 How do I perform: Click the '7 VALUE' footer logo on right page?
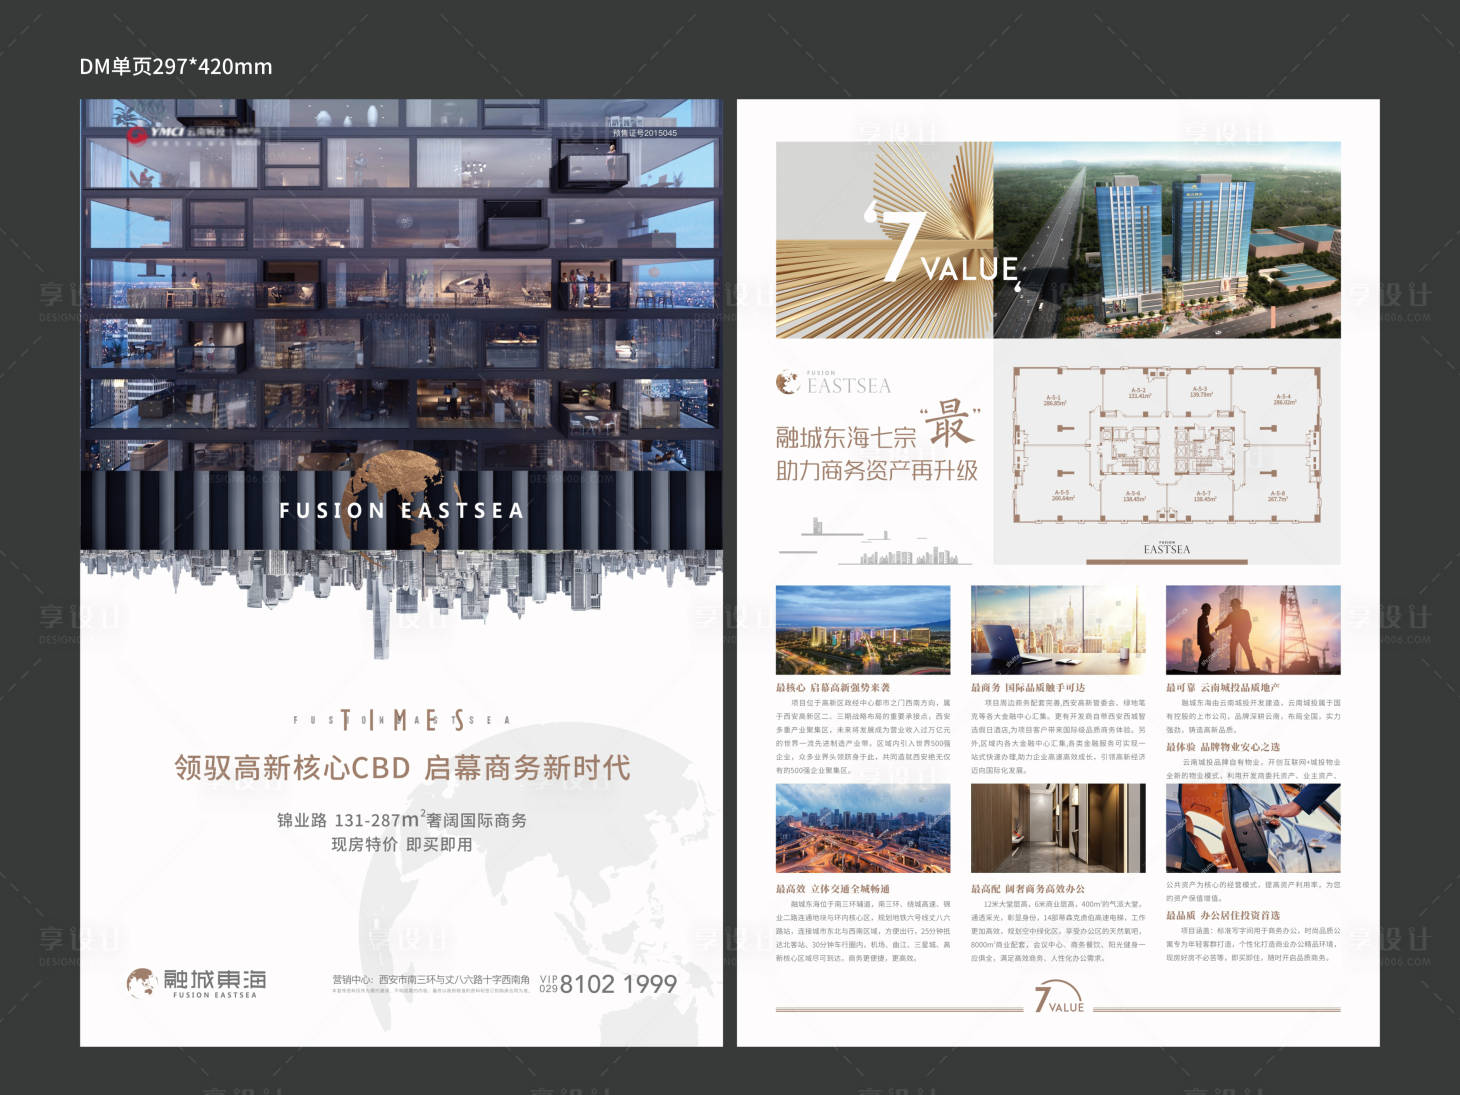pyautogui.click(x=1059, y=999)
